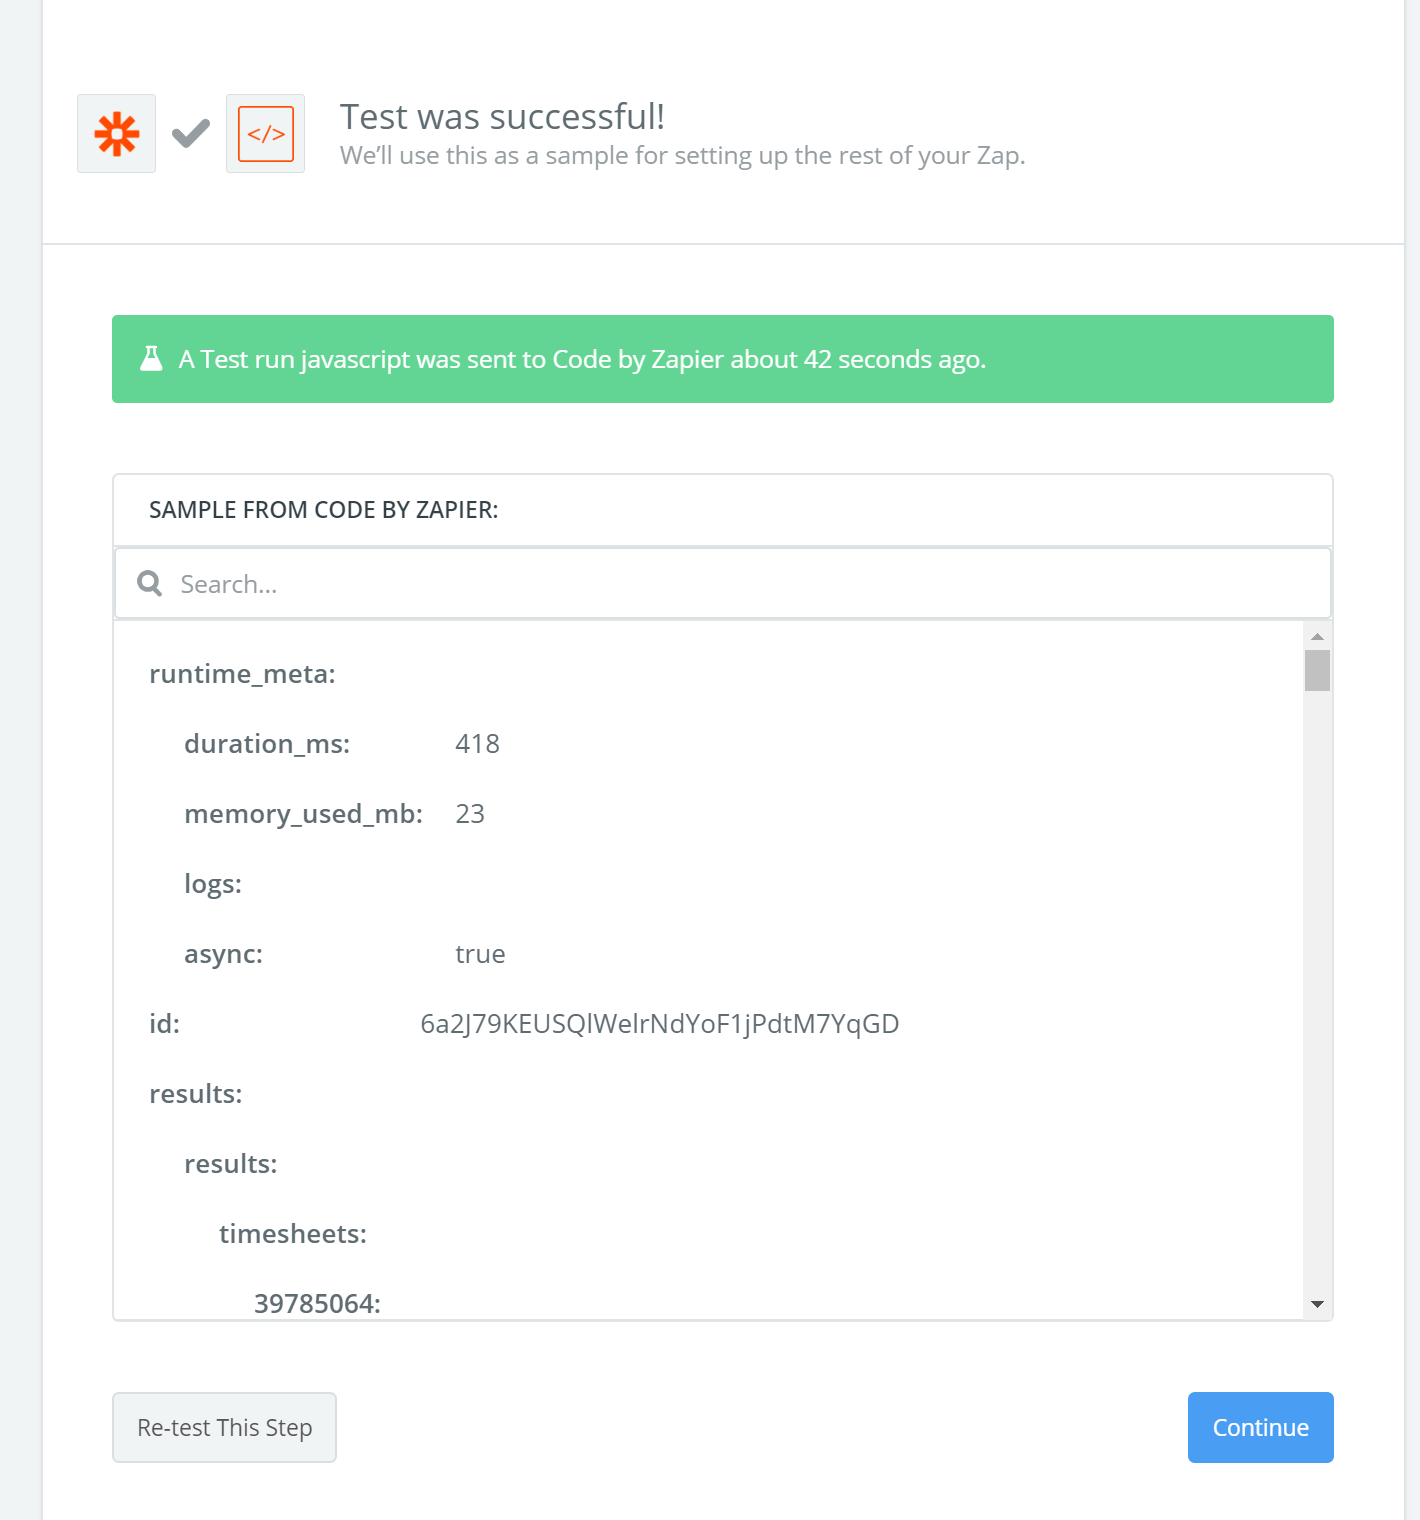Select the 39785064 entry
The width and height of the screenshot is (1420, 1520).
(317, 1304)
